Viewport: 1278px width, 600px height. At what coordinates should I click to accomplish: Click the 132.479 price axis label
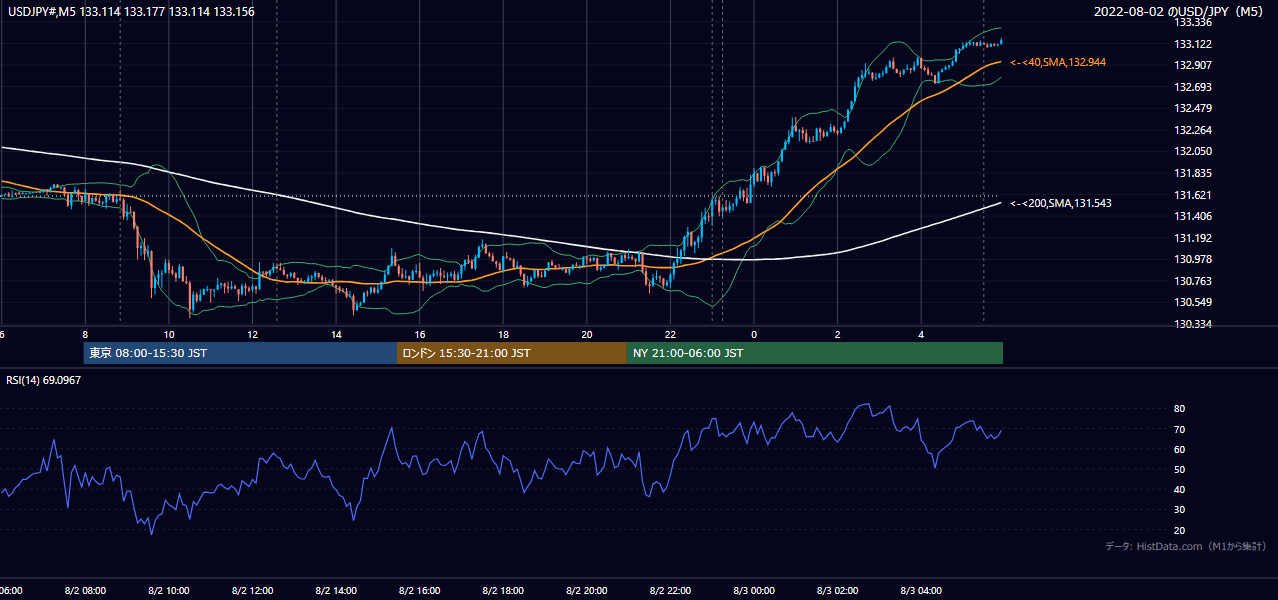(x=1193, y=108)
